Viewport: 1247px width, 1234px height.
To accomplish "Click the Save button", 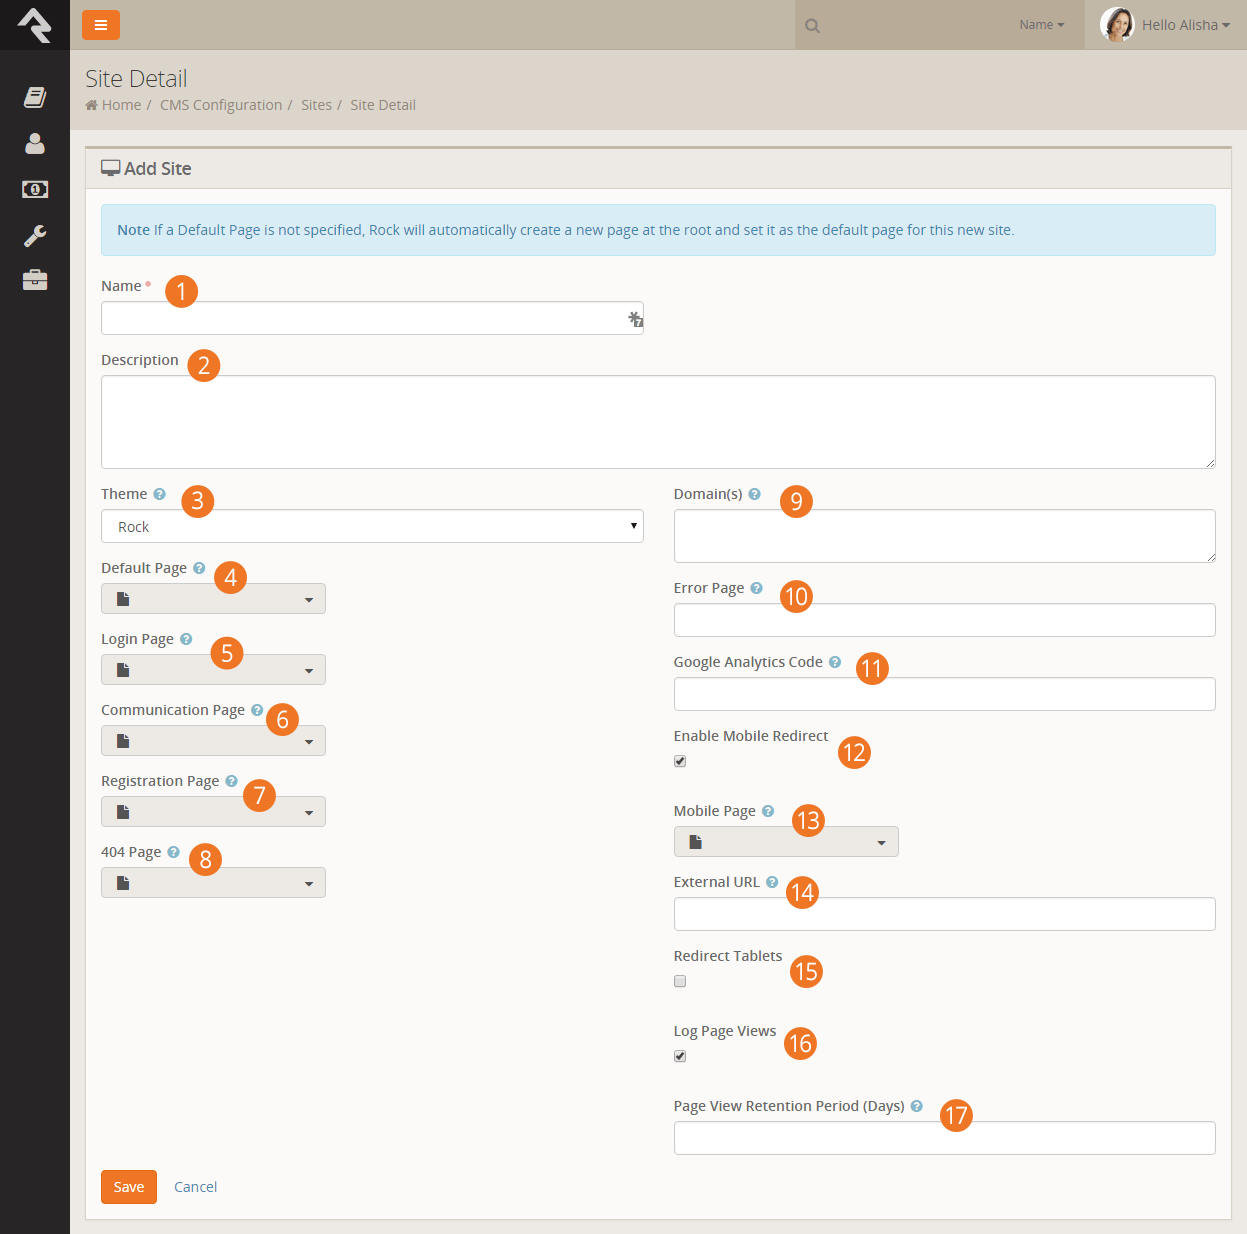I will pyautogui.click(x=129, y=1187).
